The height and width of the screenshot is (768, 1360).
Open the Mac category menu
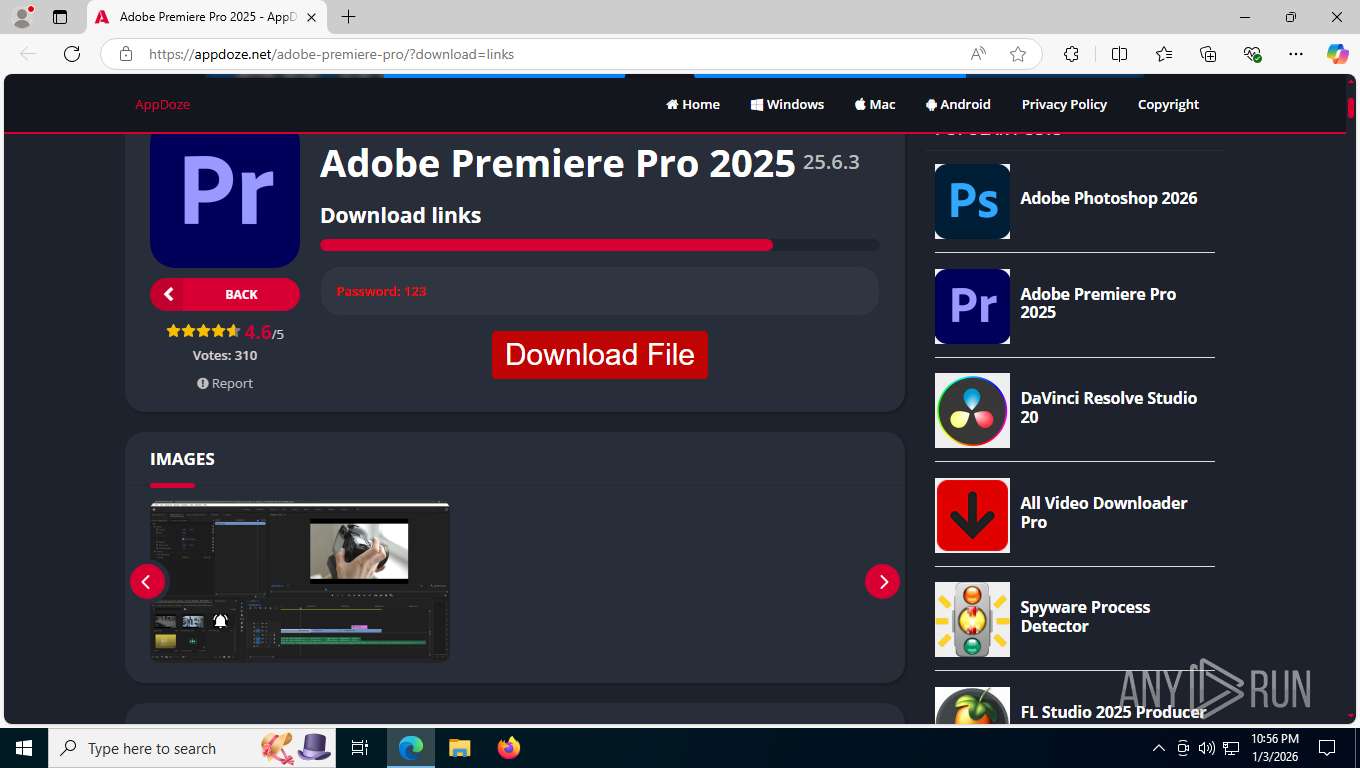click(x=875, y=104)
